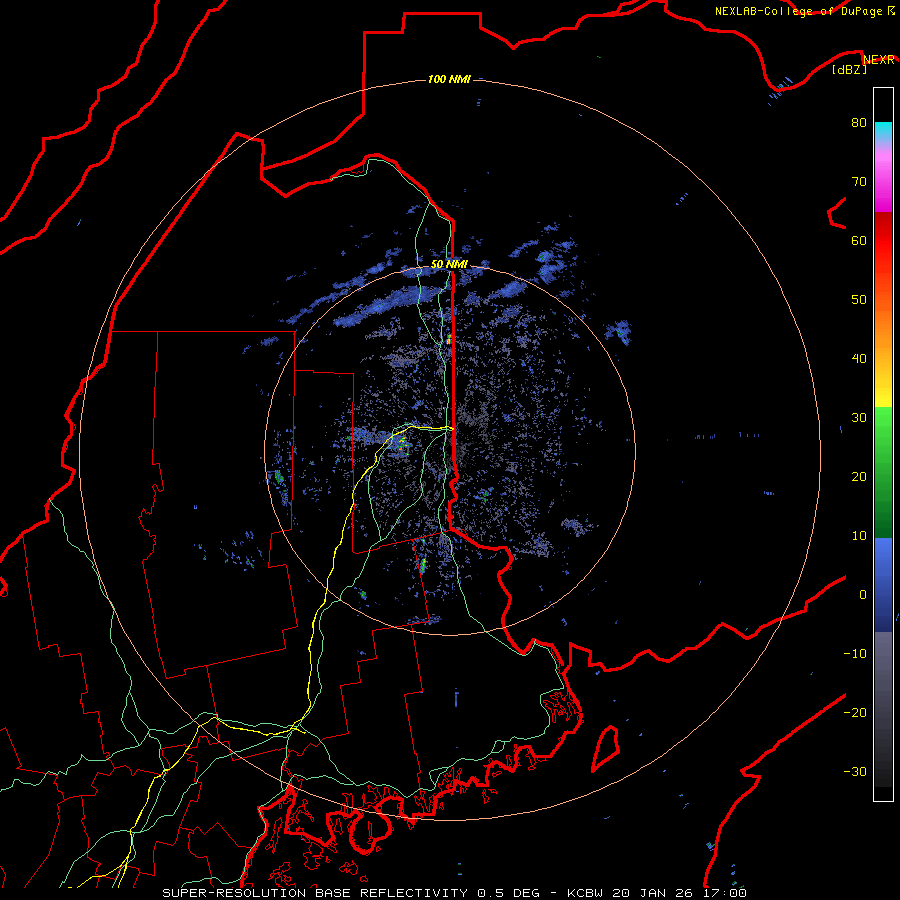Click the '10' value on the dBZ scale
Screen dimensions: 900x900
[859, 536]
